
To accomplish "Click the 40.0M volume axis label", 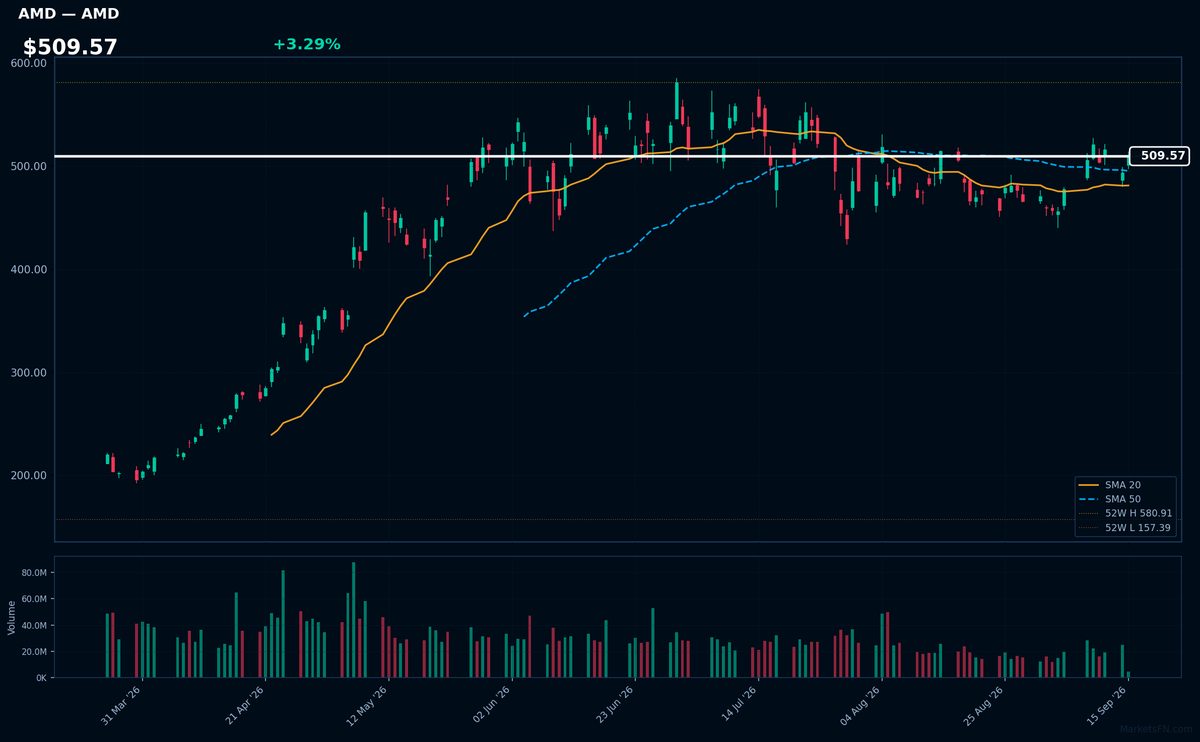I will (x=34, y=626).
